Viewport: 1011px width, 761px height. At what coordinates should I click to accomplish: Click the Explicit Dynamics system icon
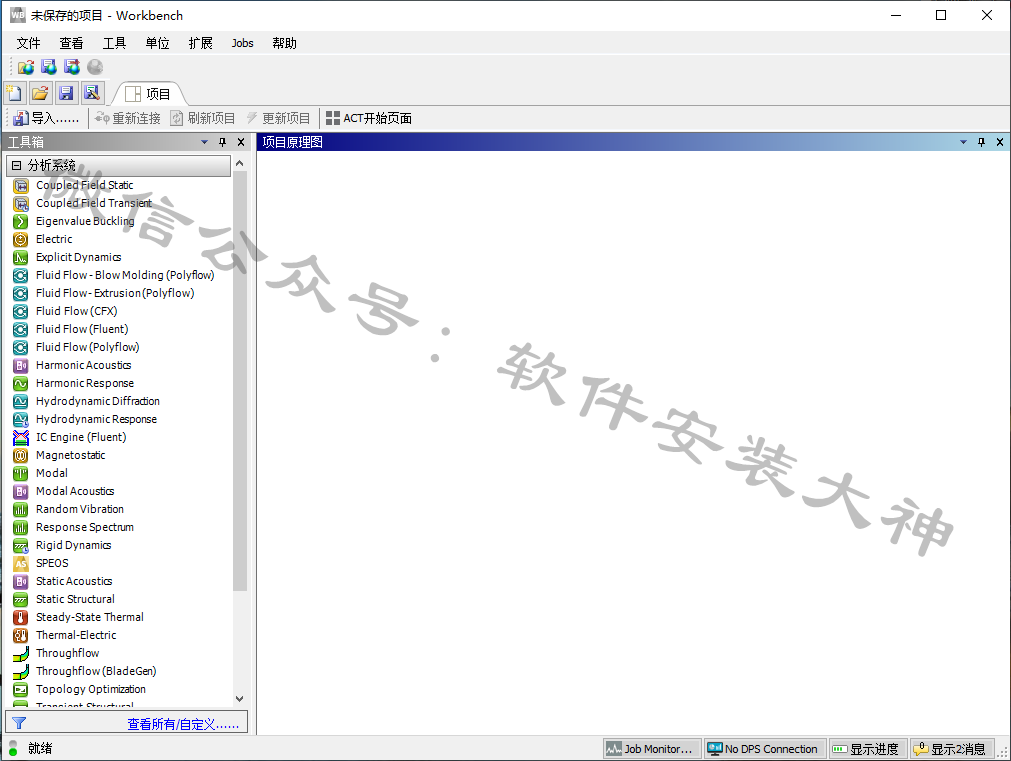click(21, 258)
